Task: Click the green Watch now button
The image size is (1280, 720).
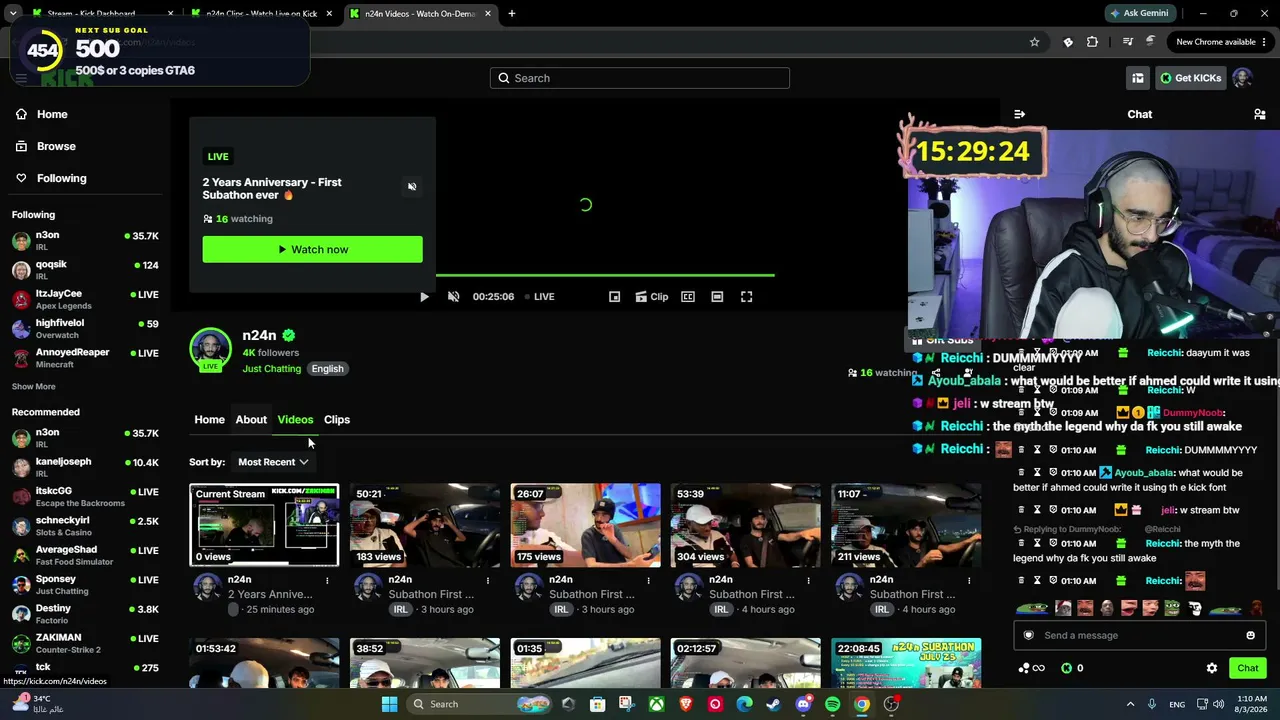Action: [312, 249]
